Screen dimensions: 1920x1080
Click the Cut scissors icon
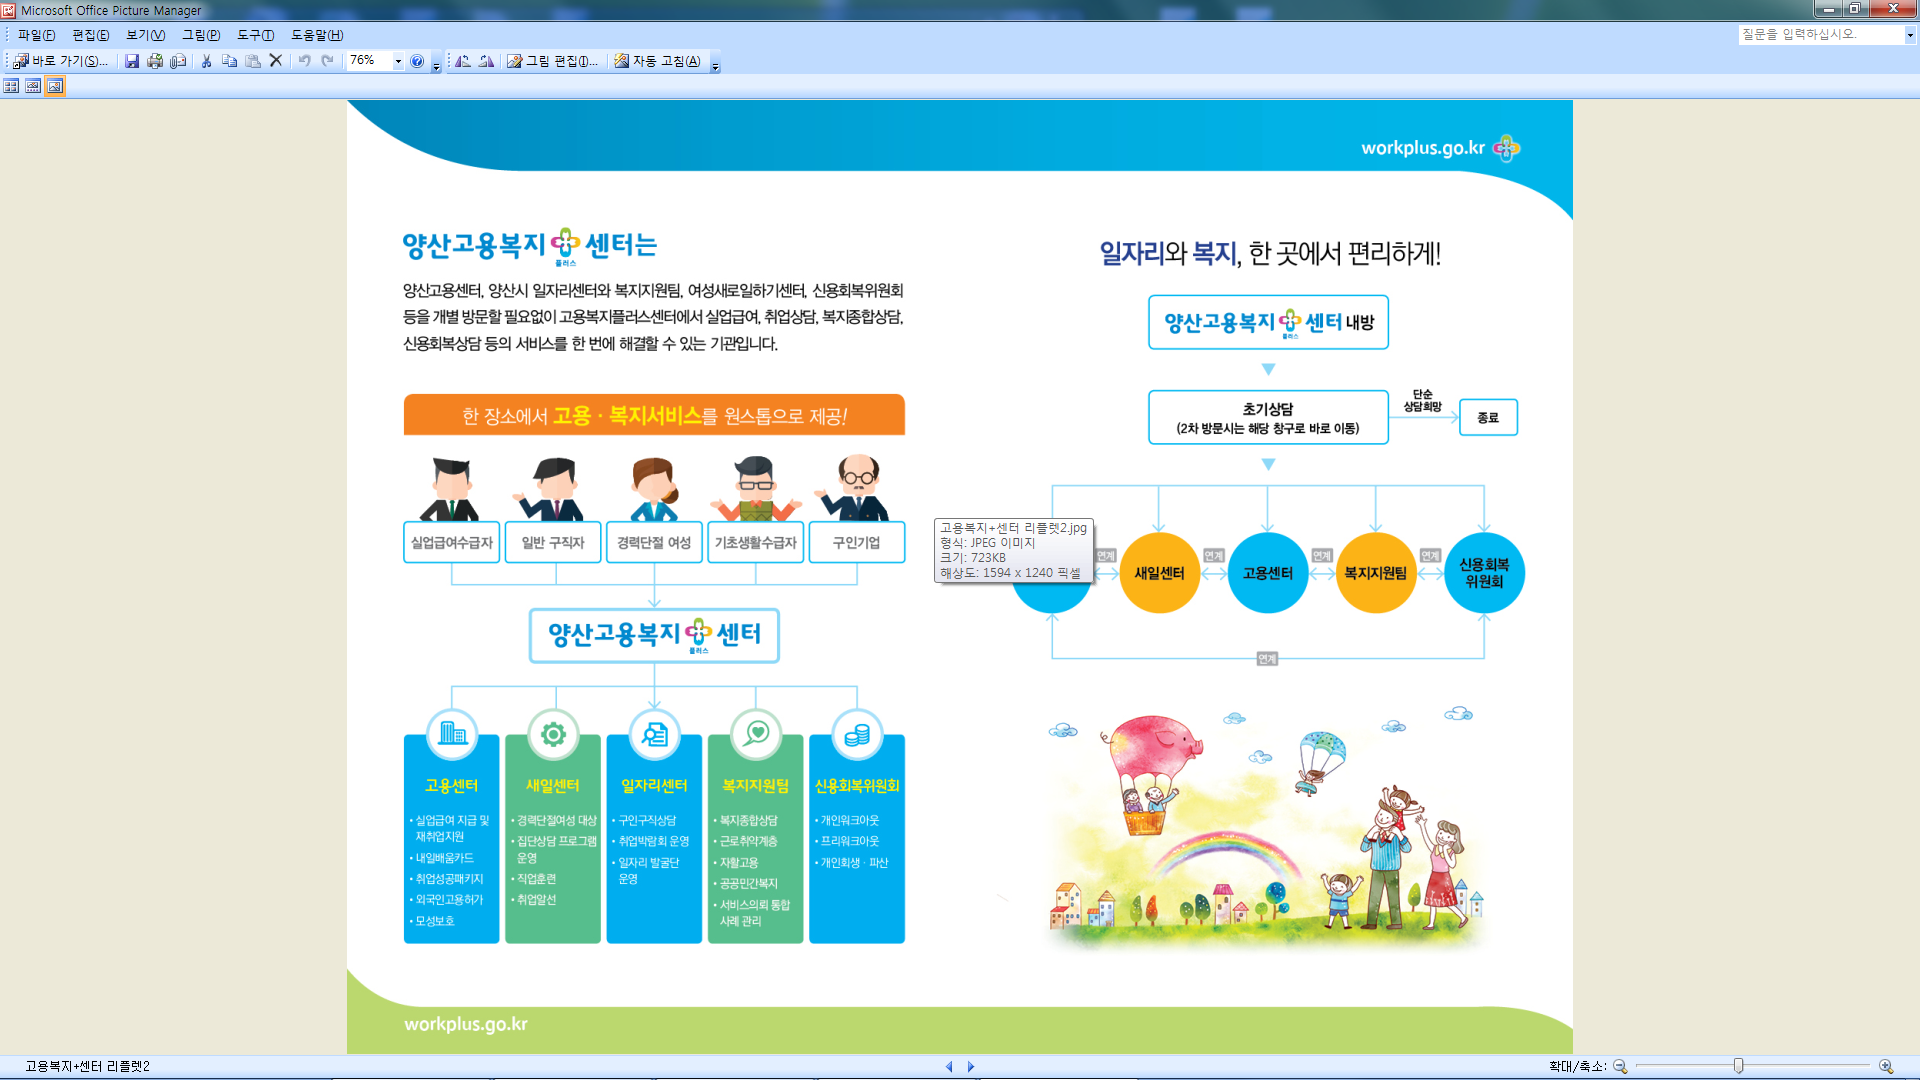tap(206, 61)
